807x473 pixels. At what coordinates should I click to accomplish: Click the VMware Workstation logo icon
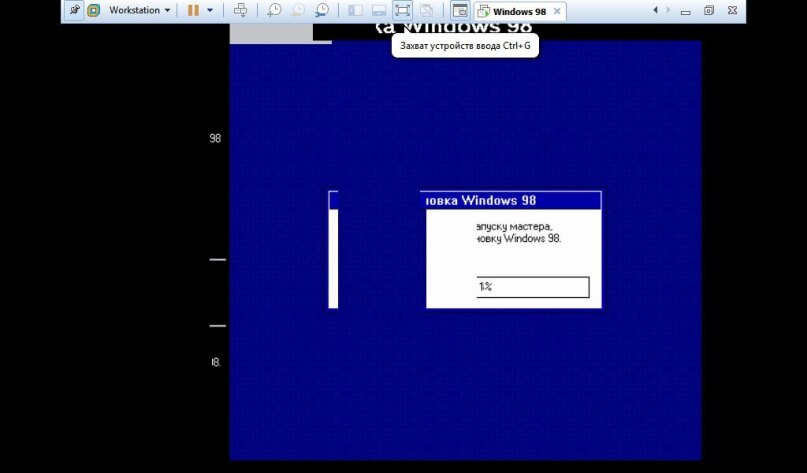[x=93, y=10]
